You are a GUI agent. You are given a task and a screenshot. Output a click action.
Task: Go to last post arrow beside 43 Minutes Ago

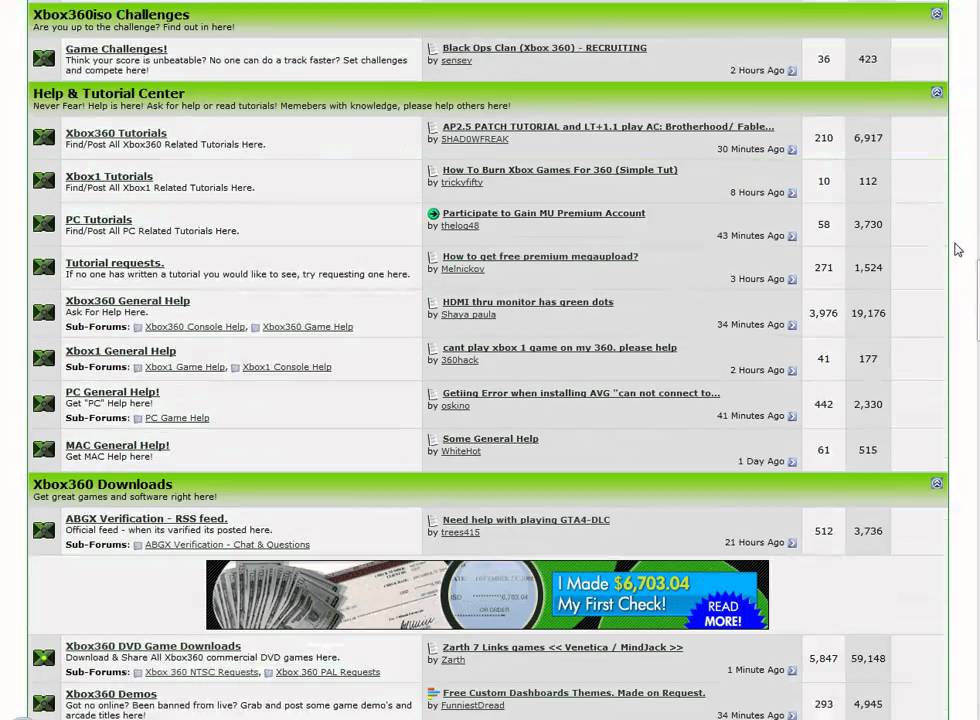pos(792,236)
